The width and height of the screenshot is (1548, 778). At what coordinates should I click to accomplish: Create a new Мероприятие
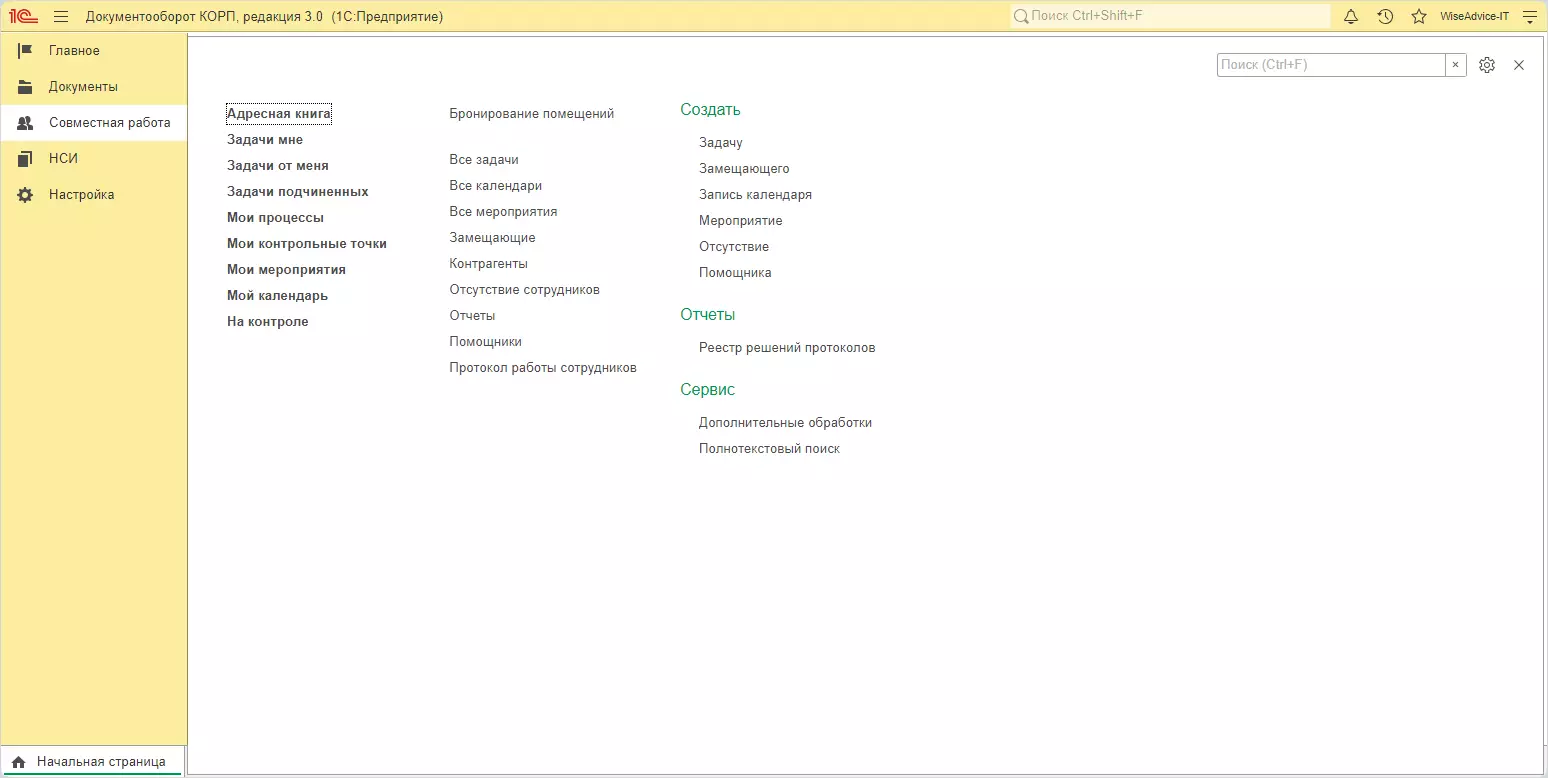pos(741,221)
